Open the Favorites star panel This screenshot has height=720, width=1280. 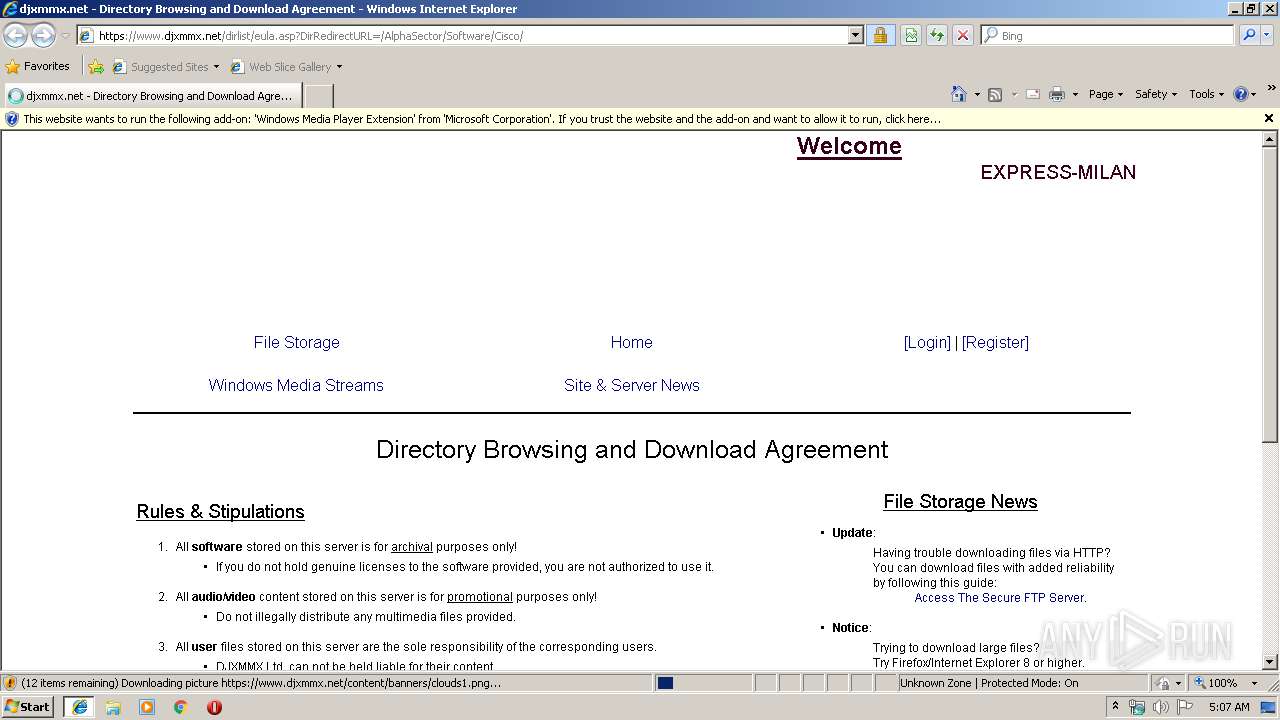pyautogui.click(x=13, y=67)
